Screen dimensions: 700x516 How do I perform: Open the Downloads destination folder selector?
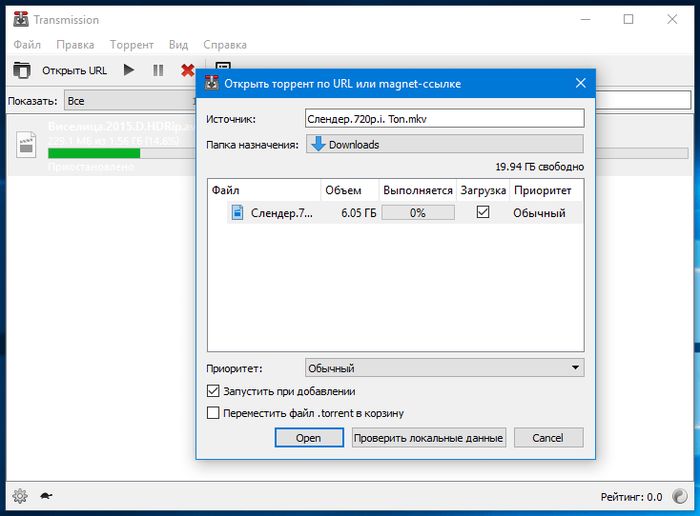coord(444,144)
